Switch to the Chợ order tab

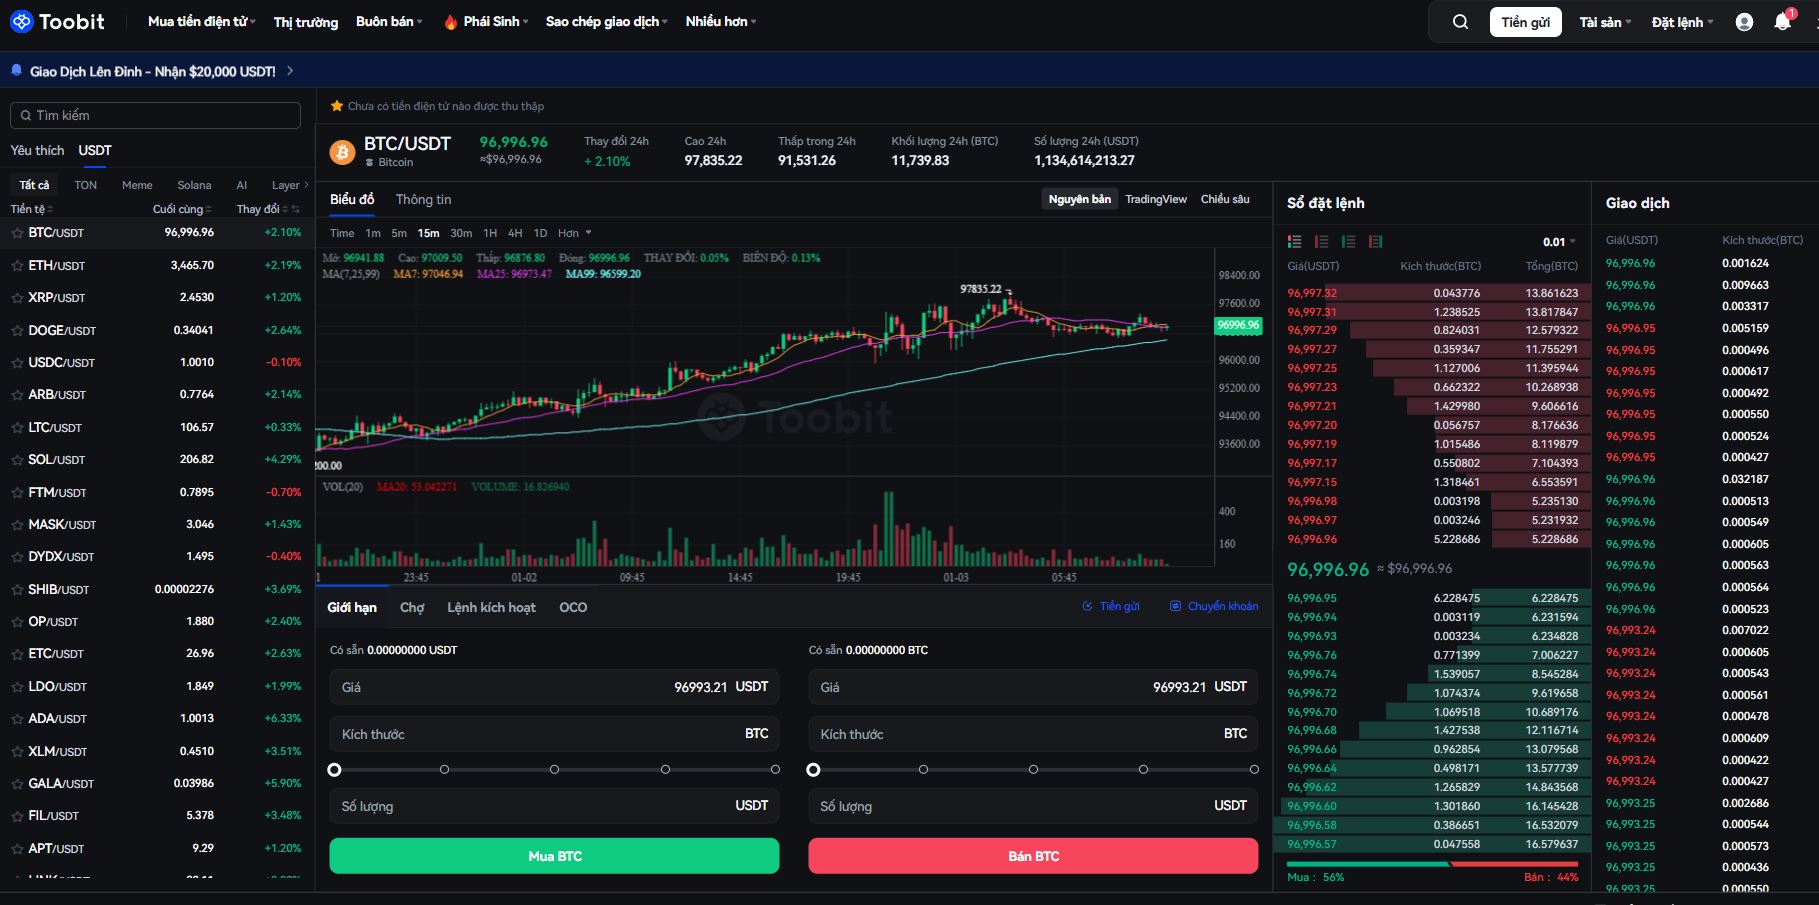coord(412,607)
